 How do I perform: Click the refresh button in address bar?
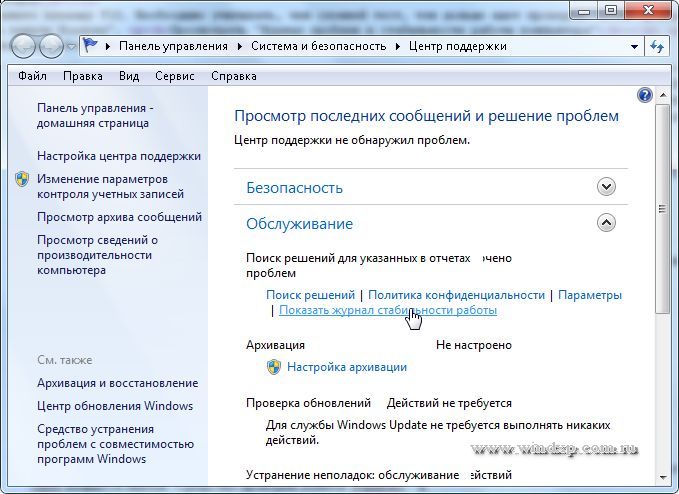click(657, 46)
